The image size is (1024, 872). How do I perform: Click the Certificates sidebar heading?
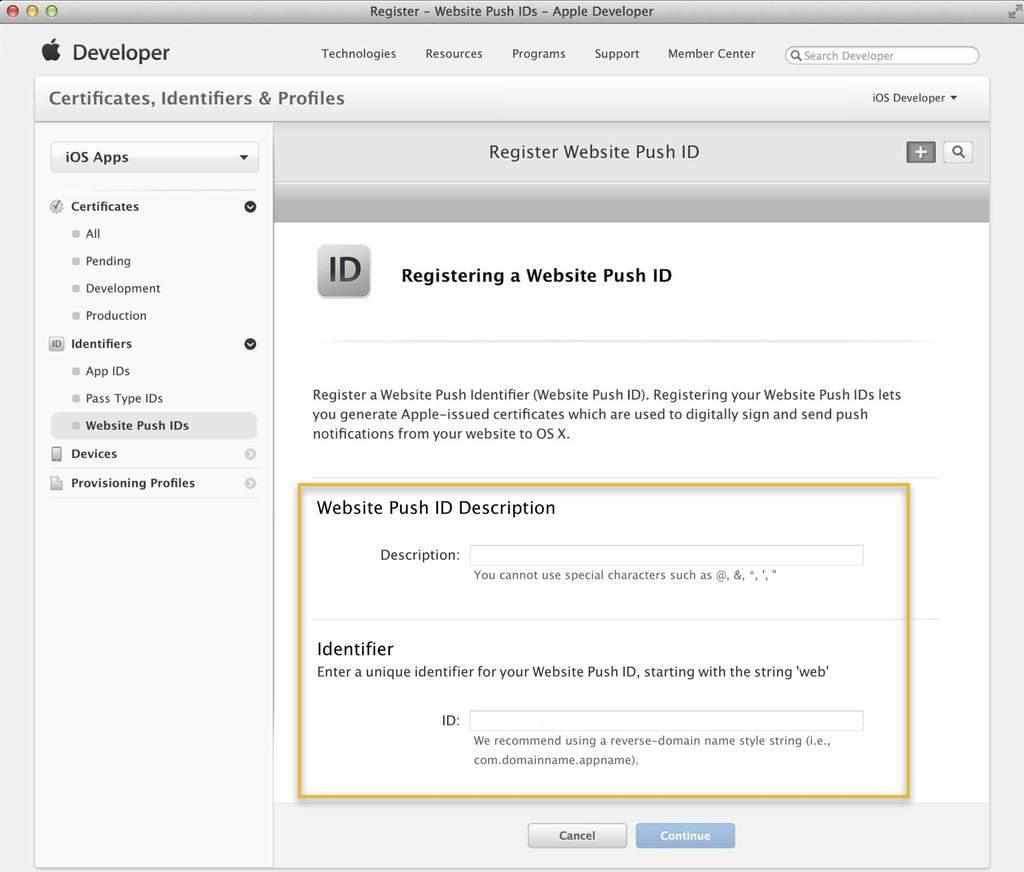[104, 206]
